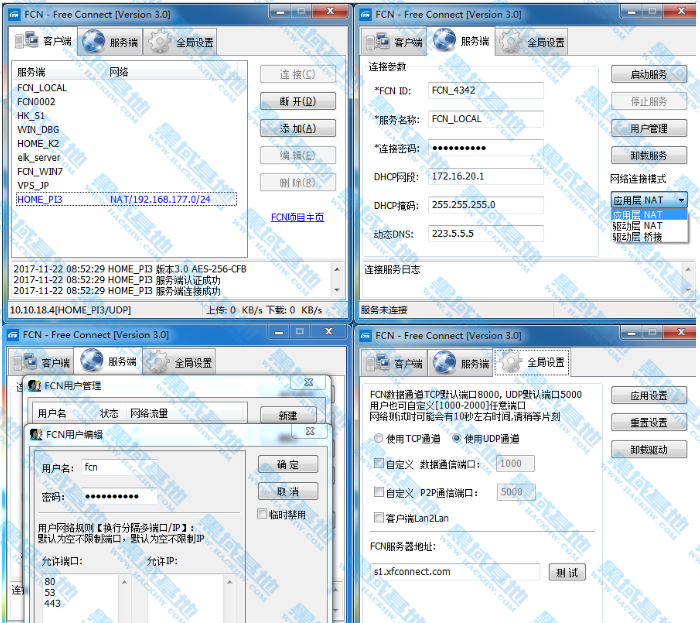Click the 应用设置 button
This screenshot has width=700, height=623.
click(x=649, y=395)
